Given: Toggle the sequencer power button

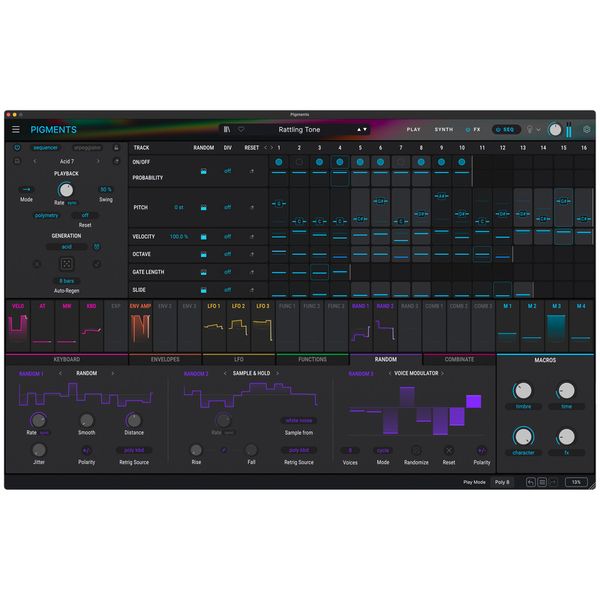Looking at the screenshot, I should pyautogui.click(x=17, y=147).
